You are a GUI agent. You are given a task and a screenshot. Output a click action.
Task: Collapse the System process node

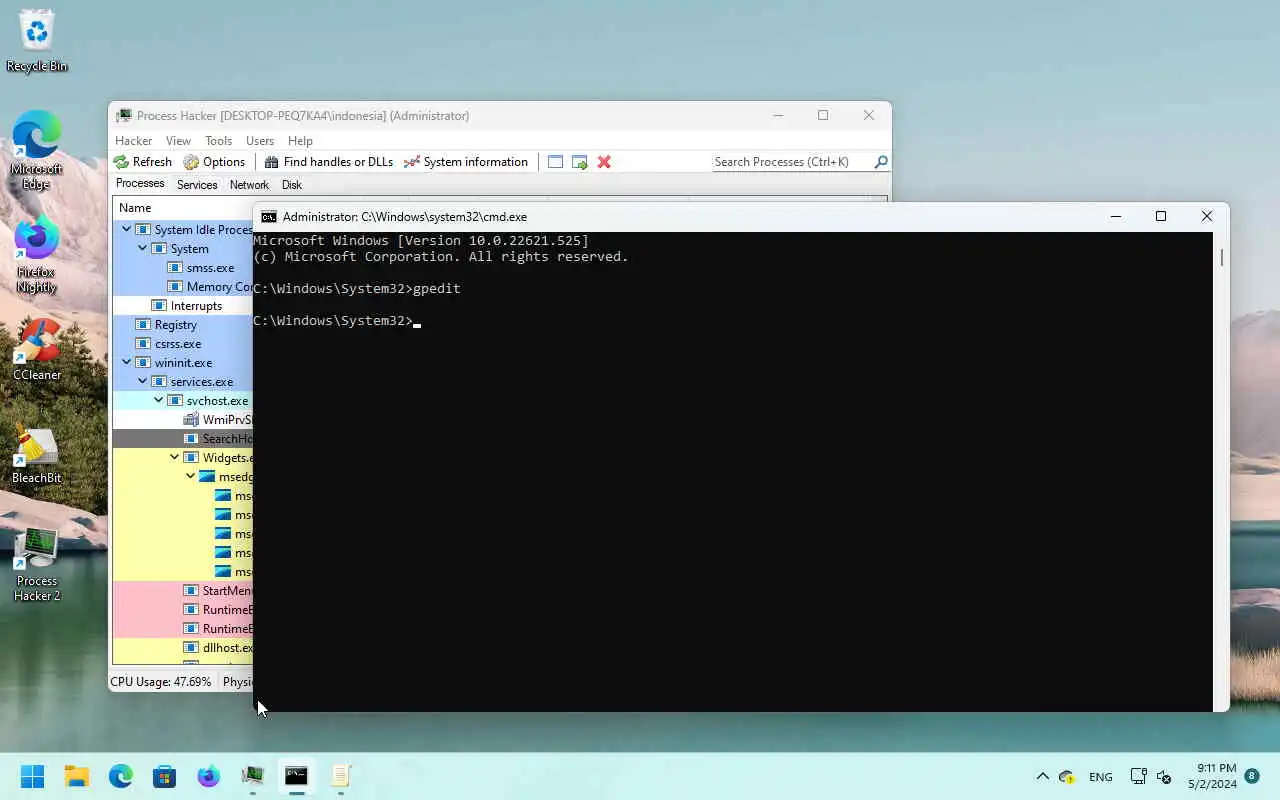click(x=143, y=249)
